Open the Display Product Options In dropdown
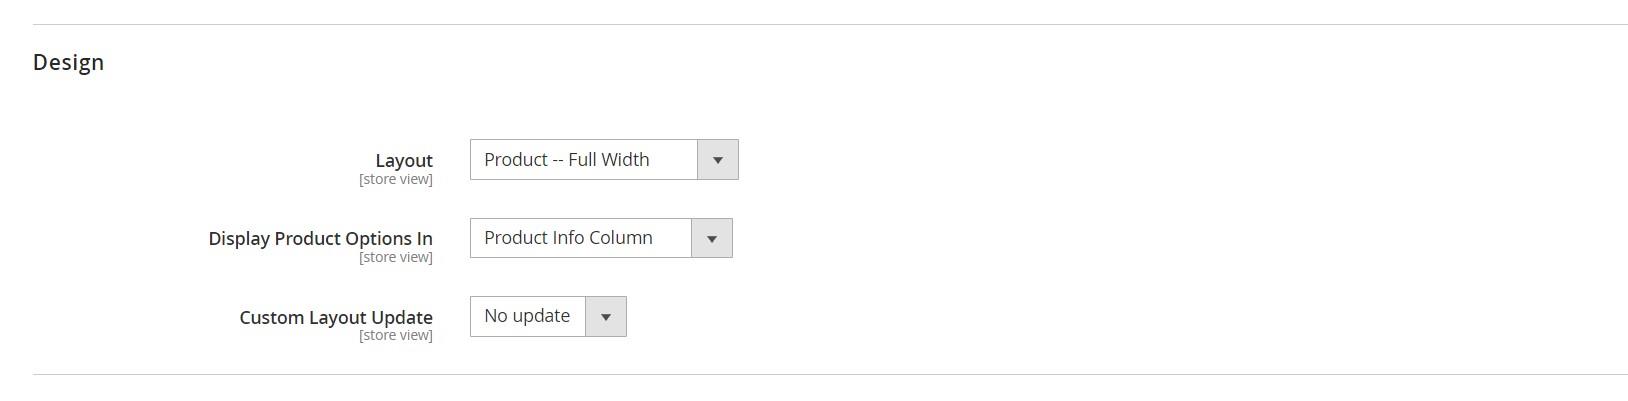1628x401 pixels. 600,238
